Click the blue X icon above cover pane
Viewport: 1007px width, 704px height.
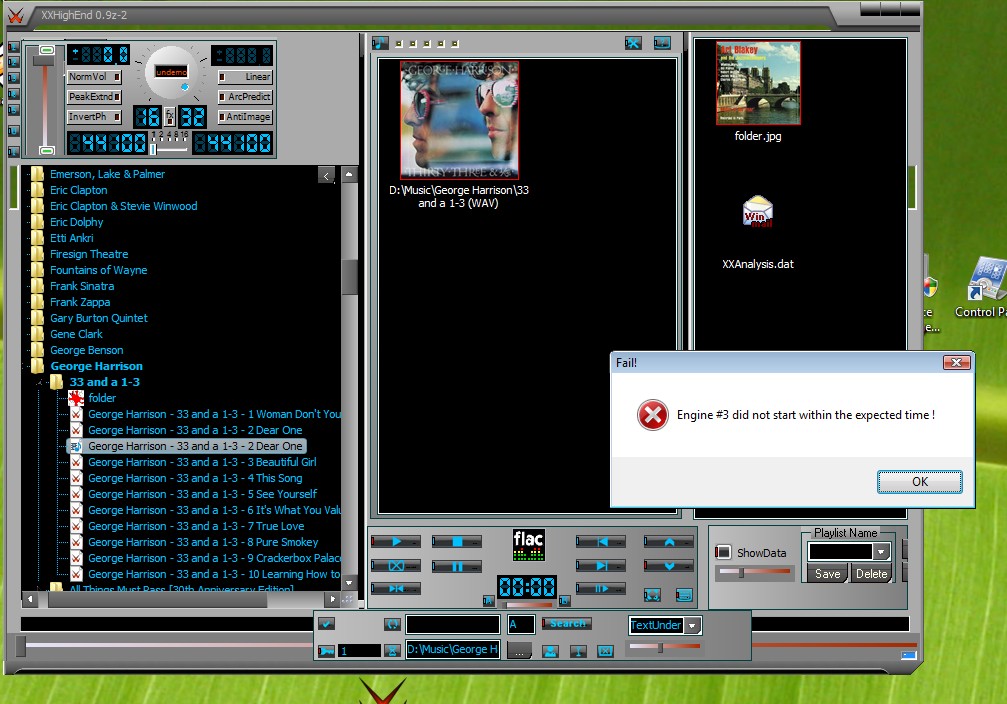click(633, 43)
